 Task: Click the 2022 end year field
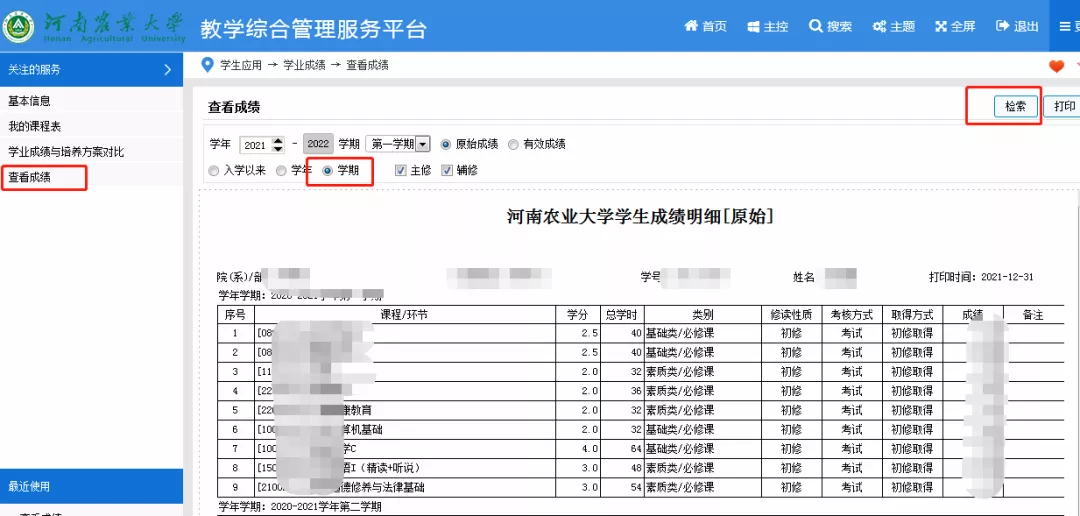coord(318,145)
